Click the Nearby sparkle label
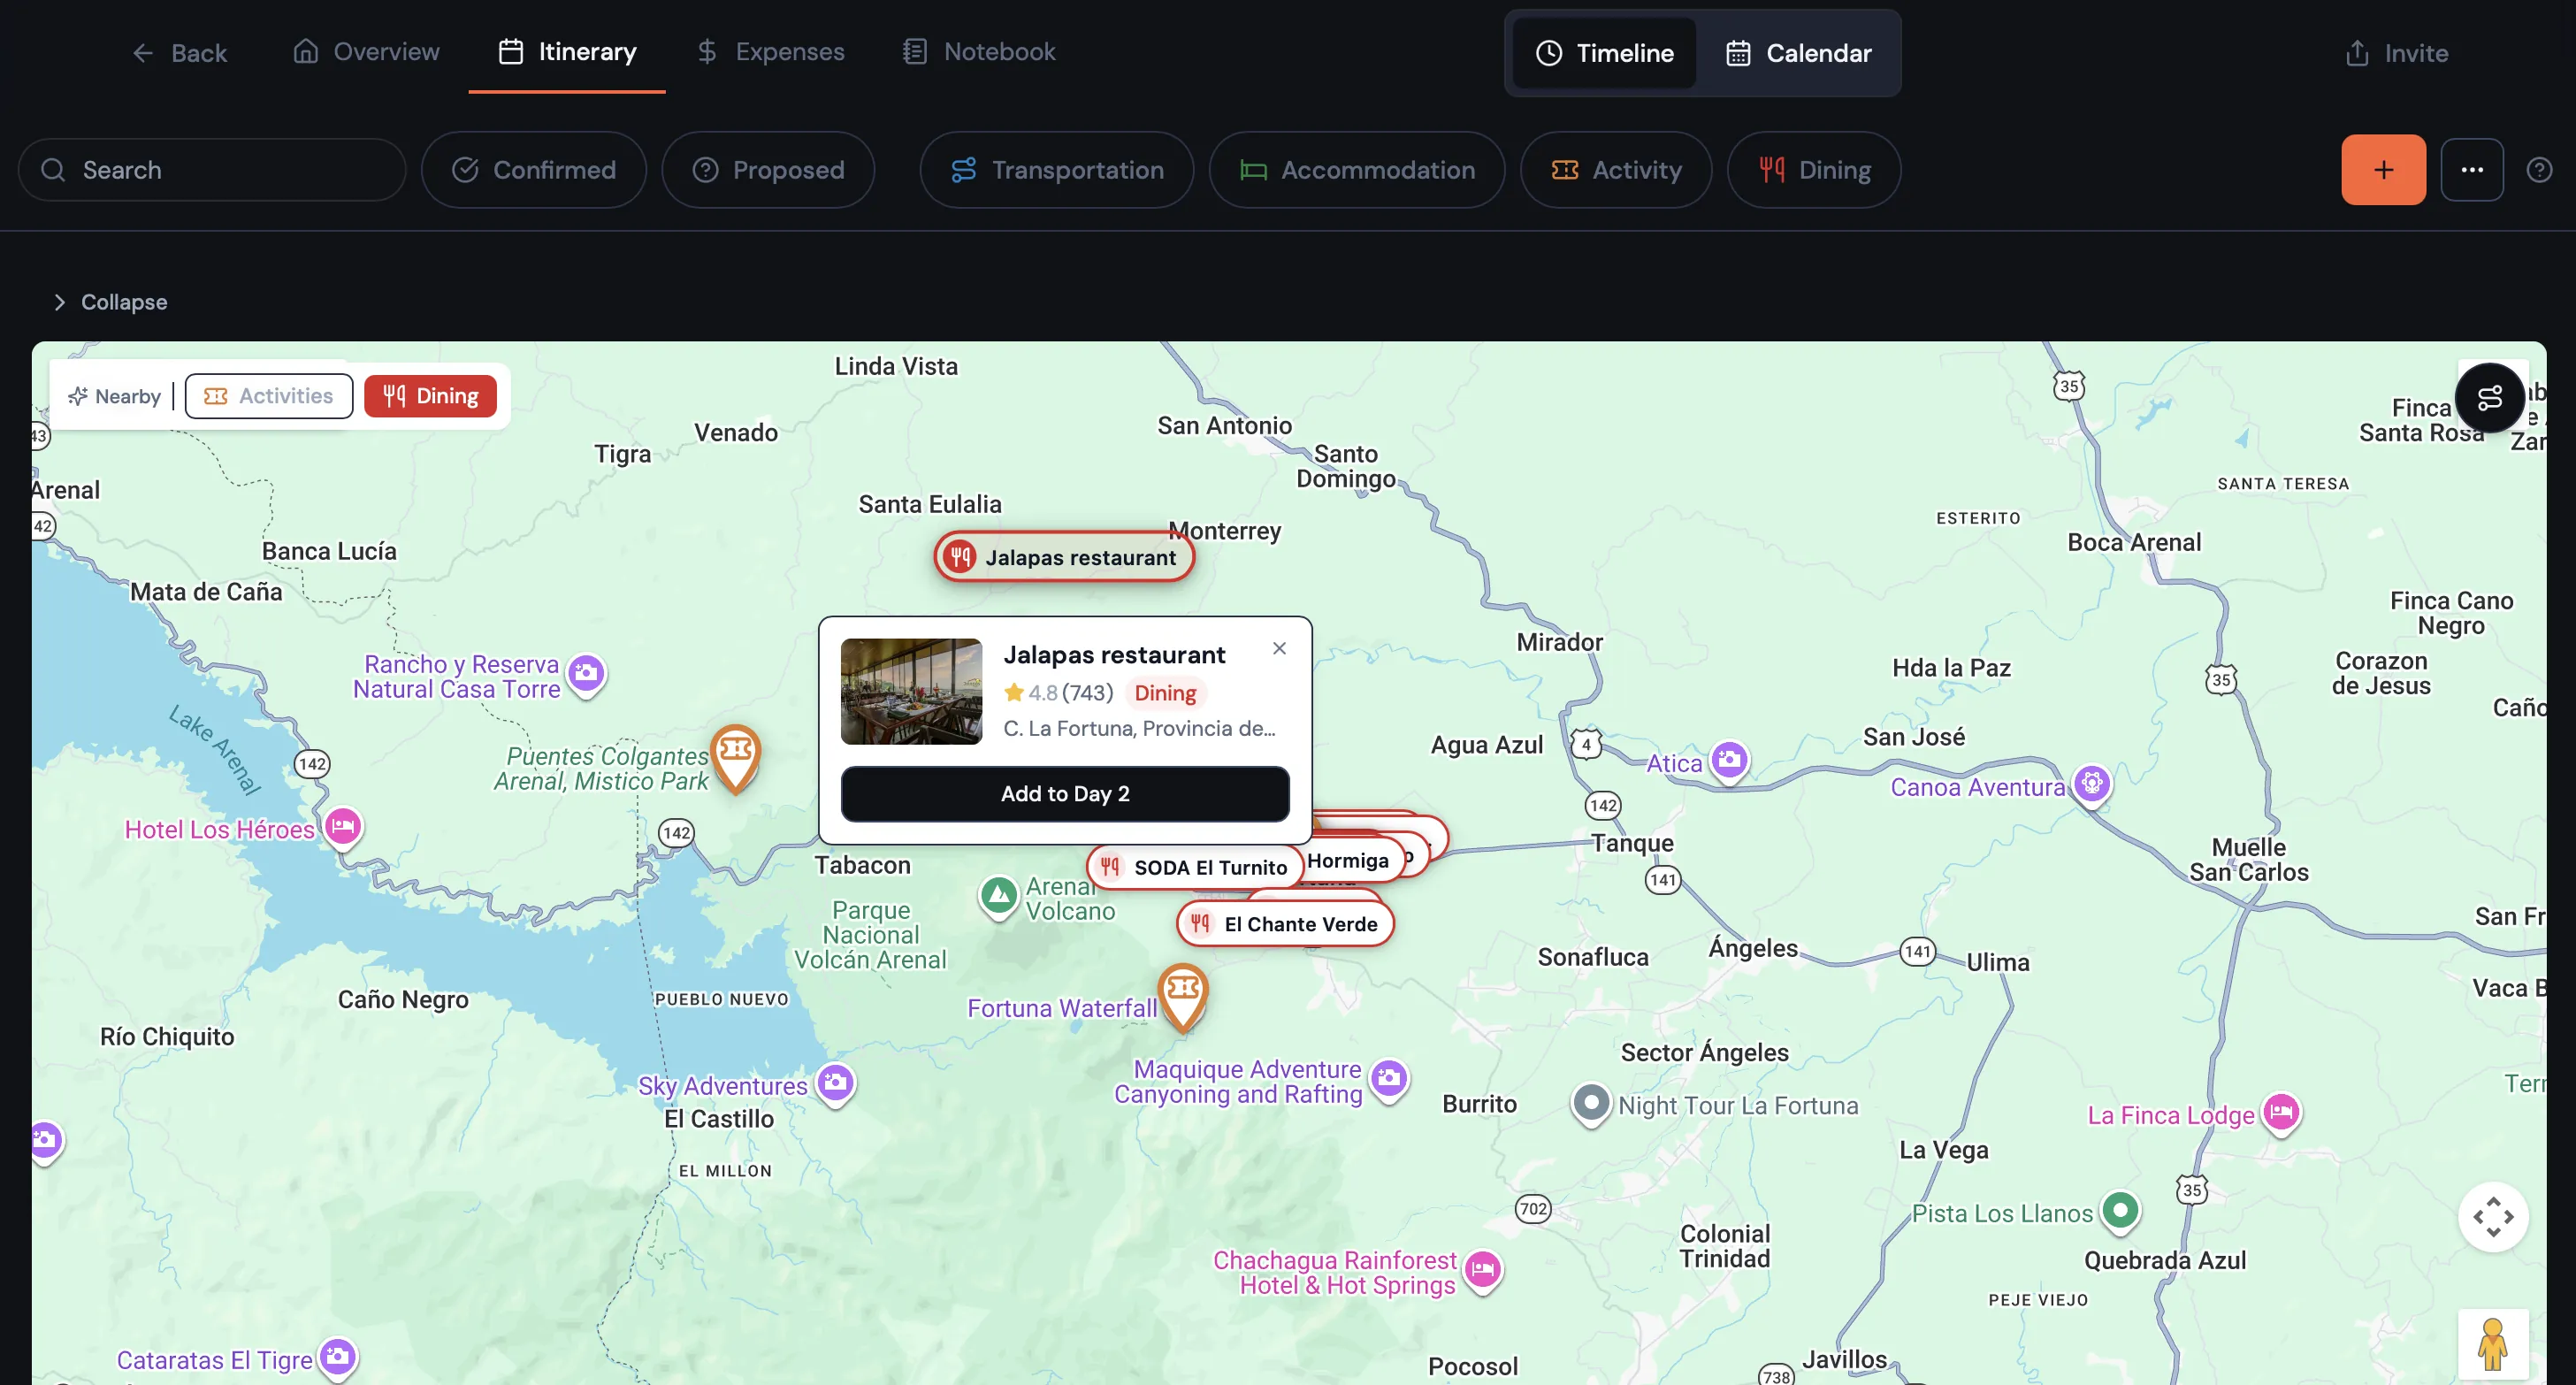The width and height of the screenshot is (2576, 1385). tap(114, 396)
